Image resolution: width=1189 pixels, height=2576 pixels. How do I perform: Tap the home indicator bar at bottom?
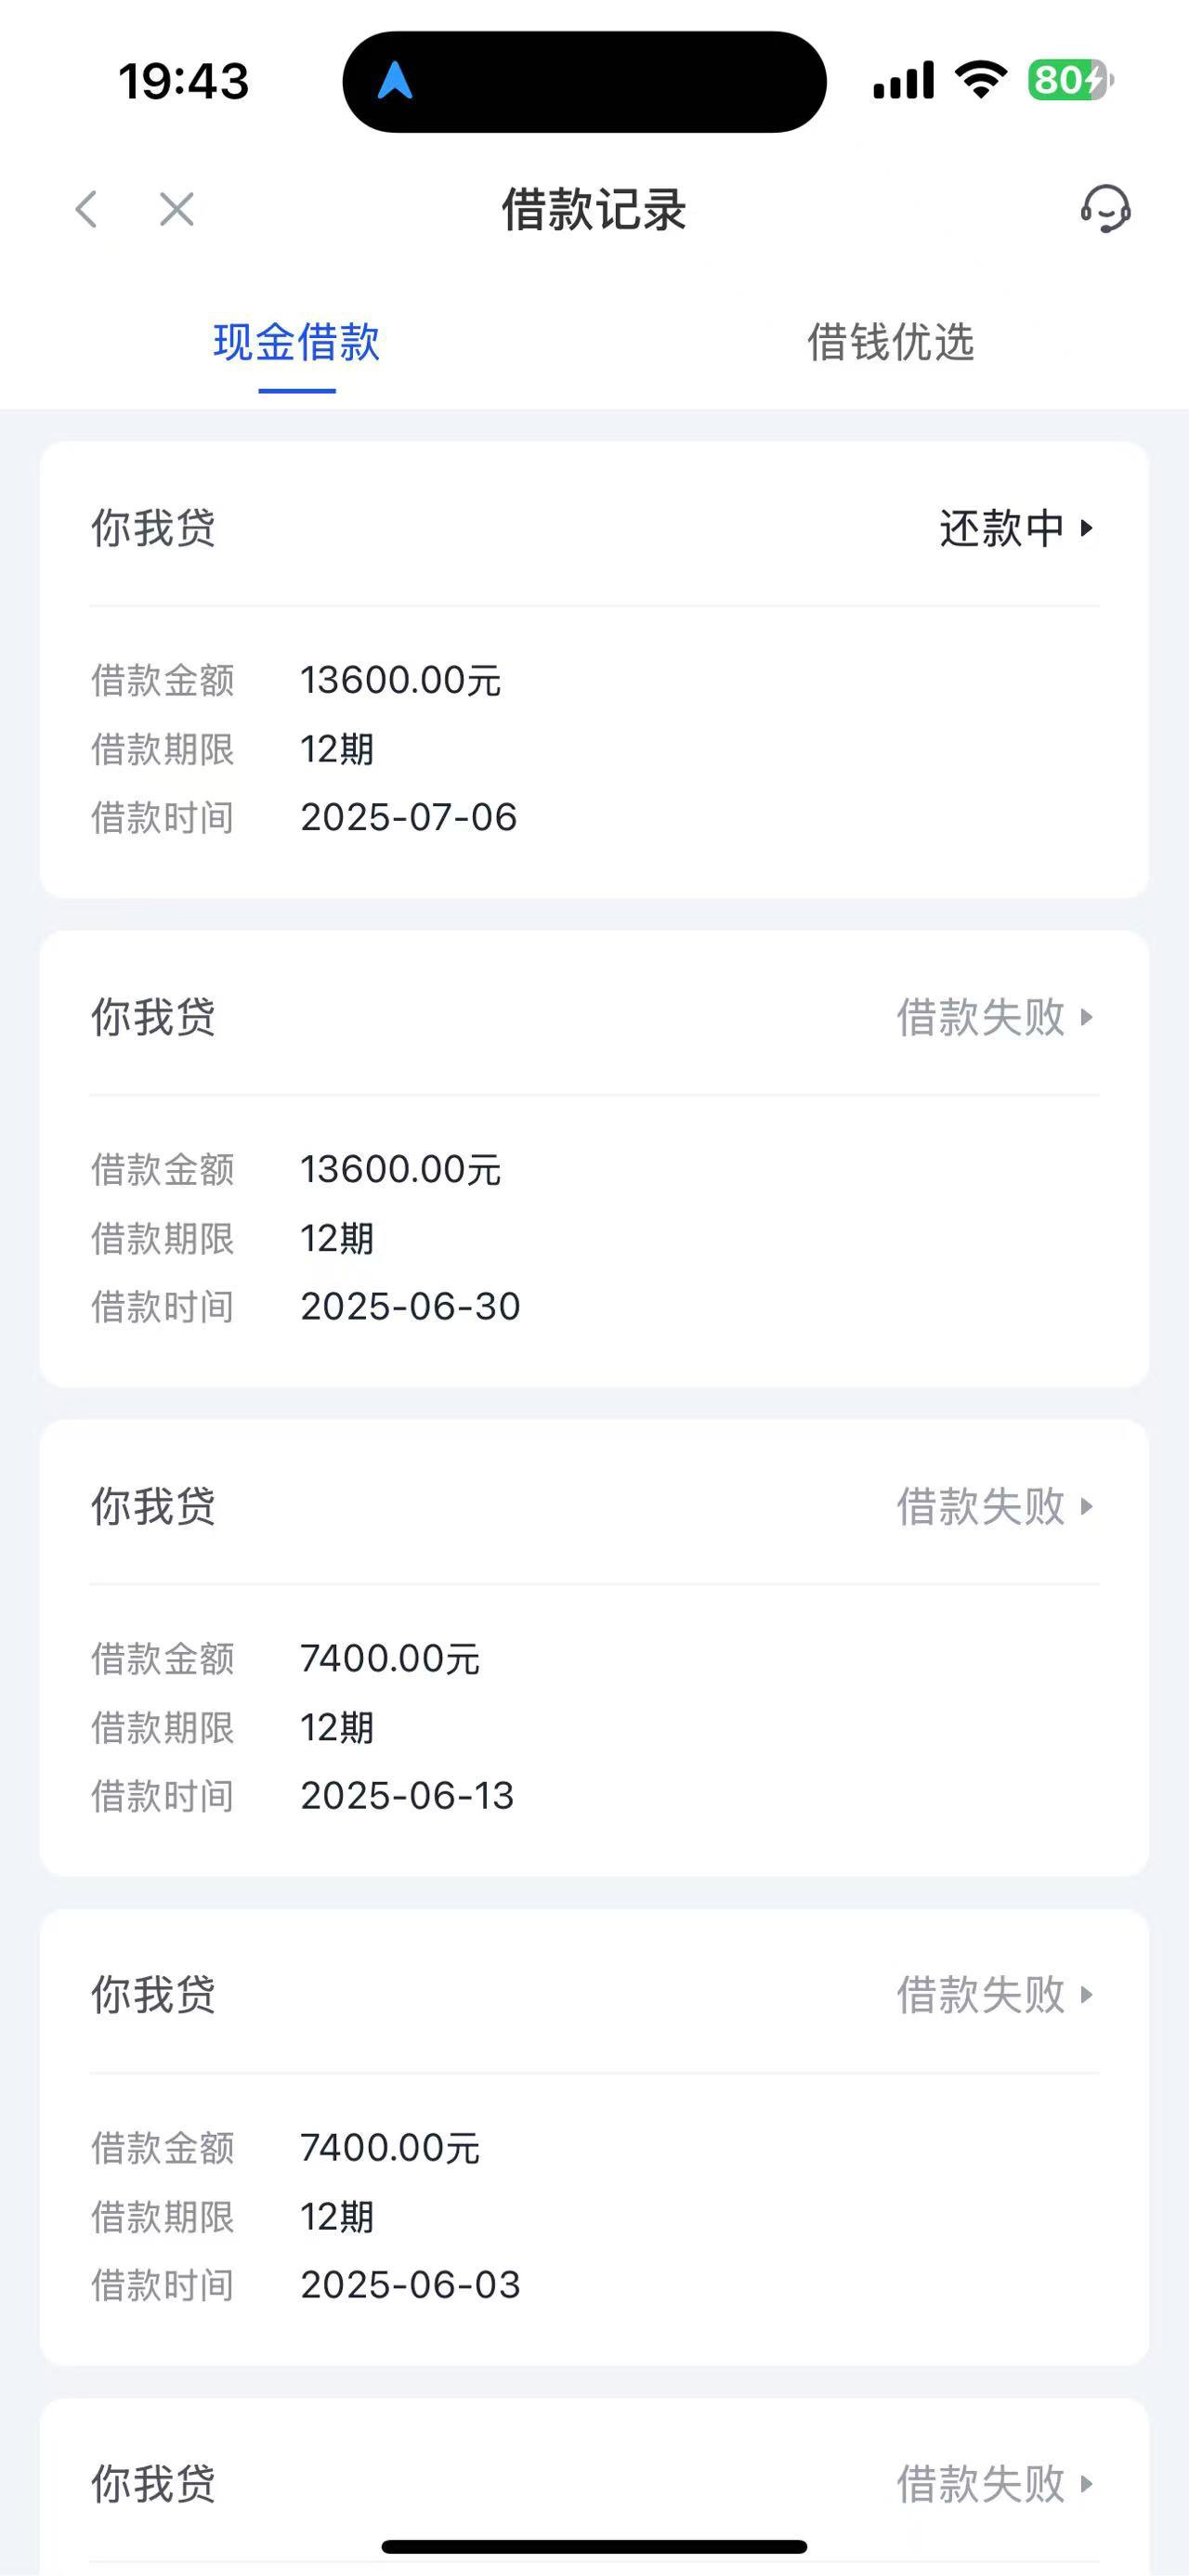[x=594, y=2546]
